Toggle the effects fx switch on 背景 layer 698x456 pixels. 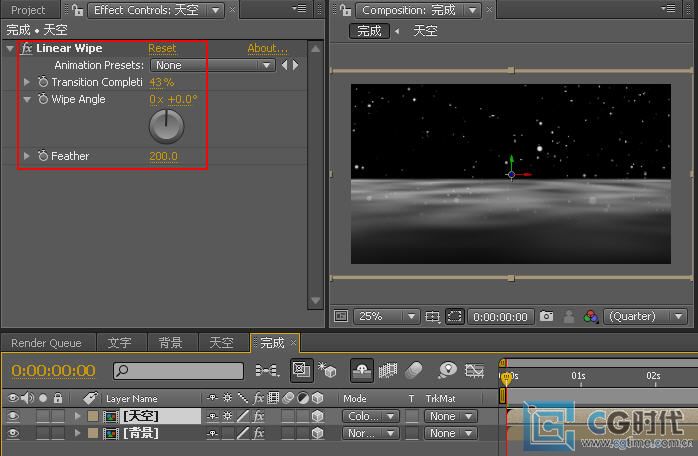259,433
